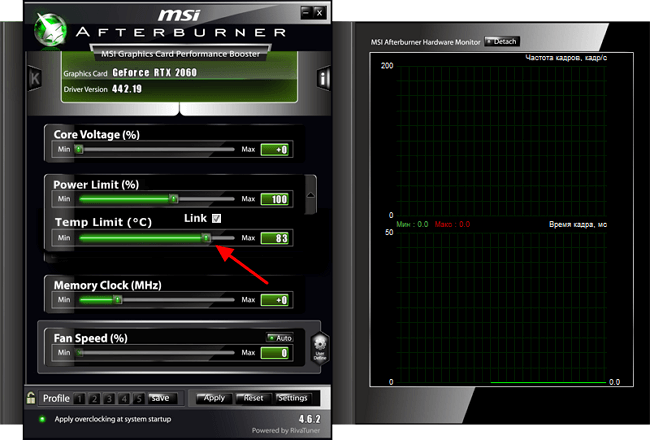Open the Kombustor K side button
650x440 pixels.
click(x=35, y=78)
